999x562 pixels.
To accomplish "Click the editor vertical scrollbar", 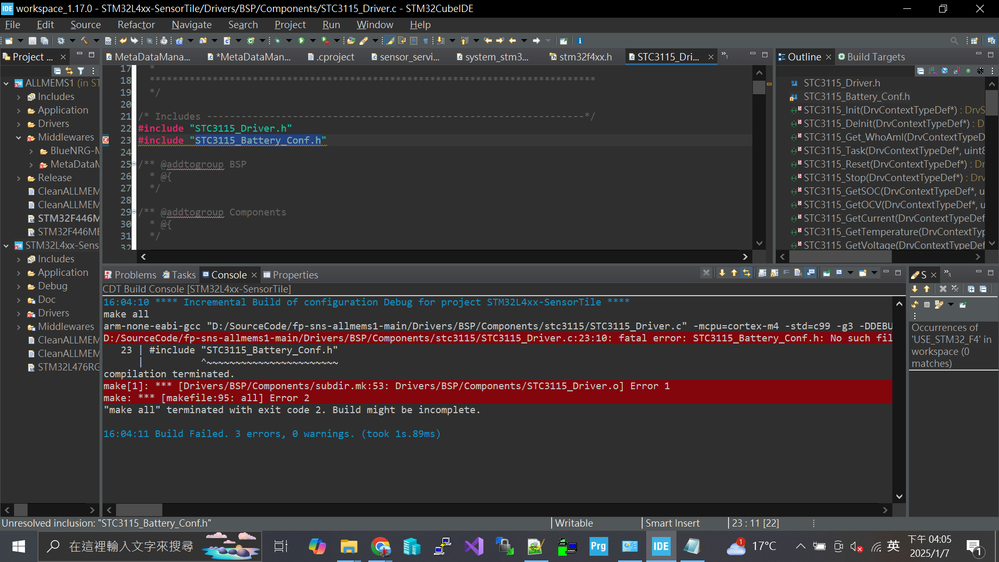I will tap(759, 156).
